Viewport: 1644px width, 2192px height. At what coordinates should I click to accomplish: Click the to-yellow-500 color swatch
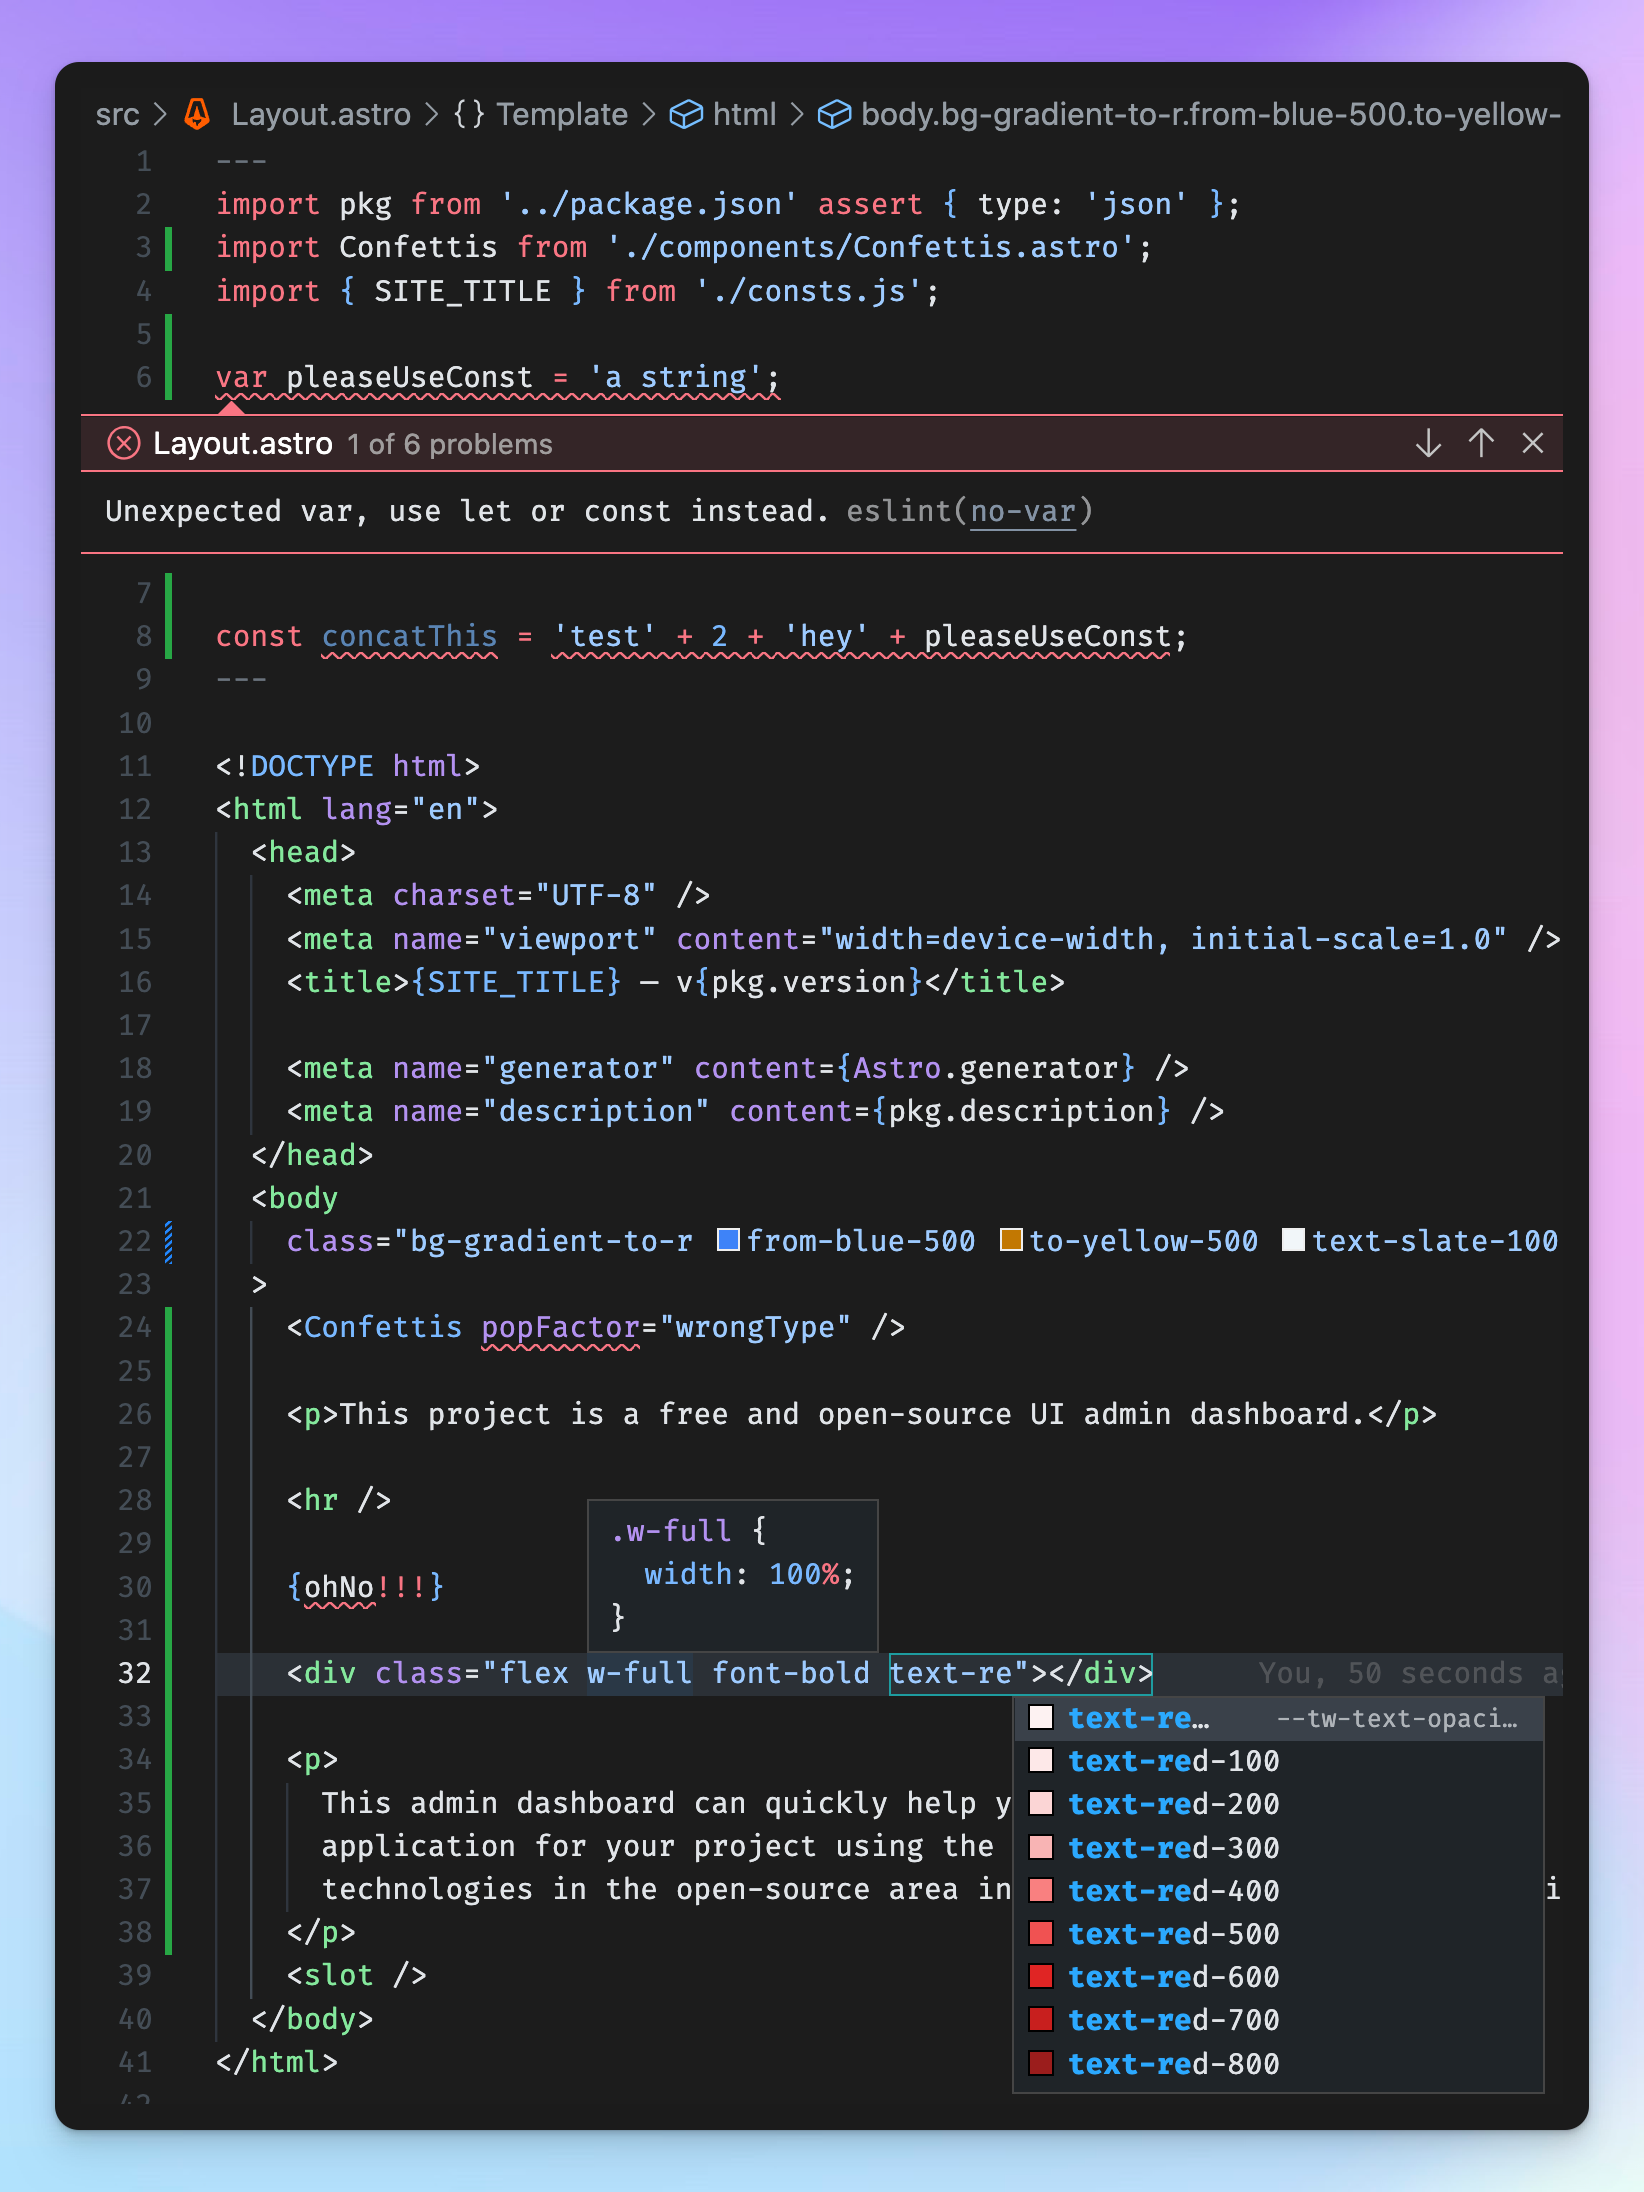(1011, 1240)
